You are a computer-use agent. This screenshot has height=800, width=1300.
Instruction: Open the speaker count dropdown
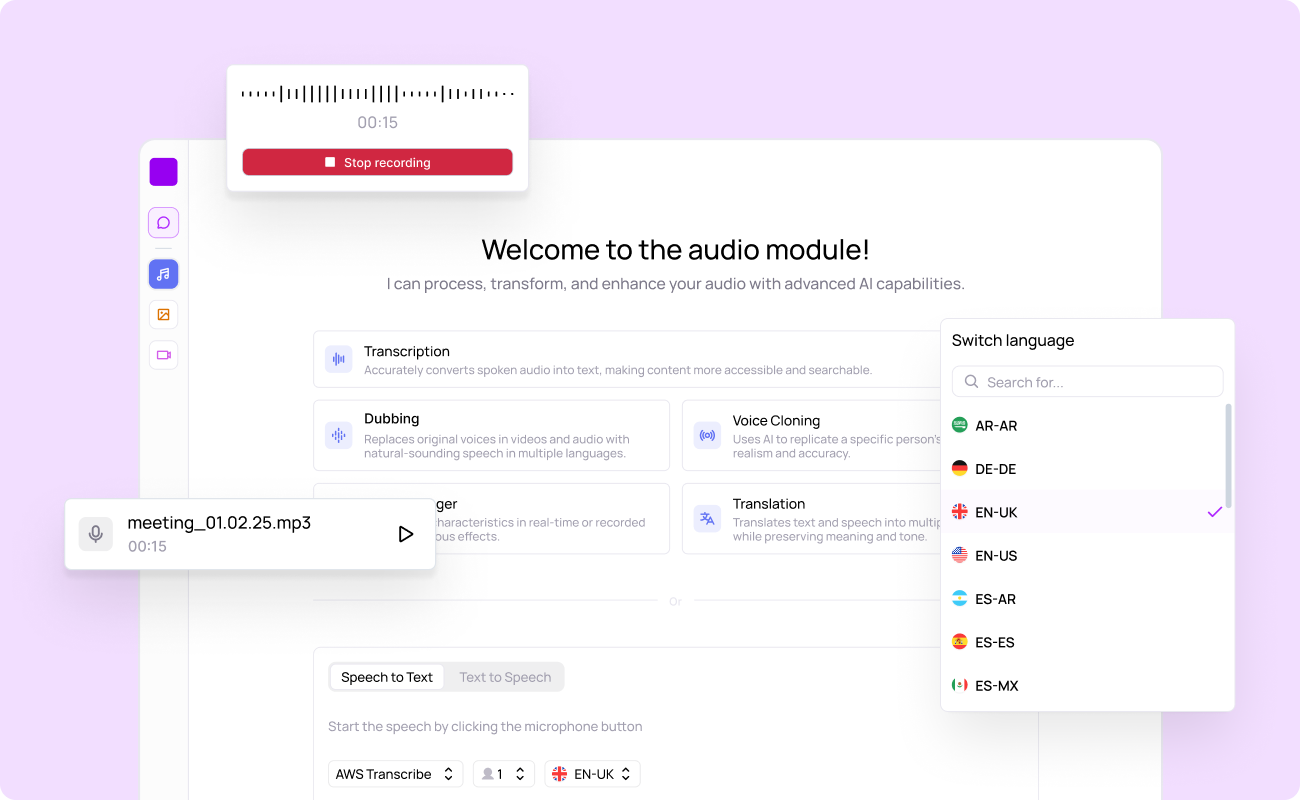(504, 774)
